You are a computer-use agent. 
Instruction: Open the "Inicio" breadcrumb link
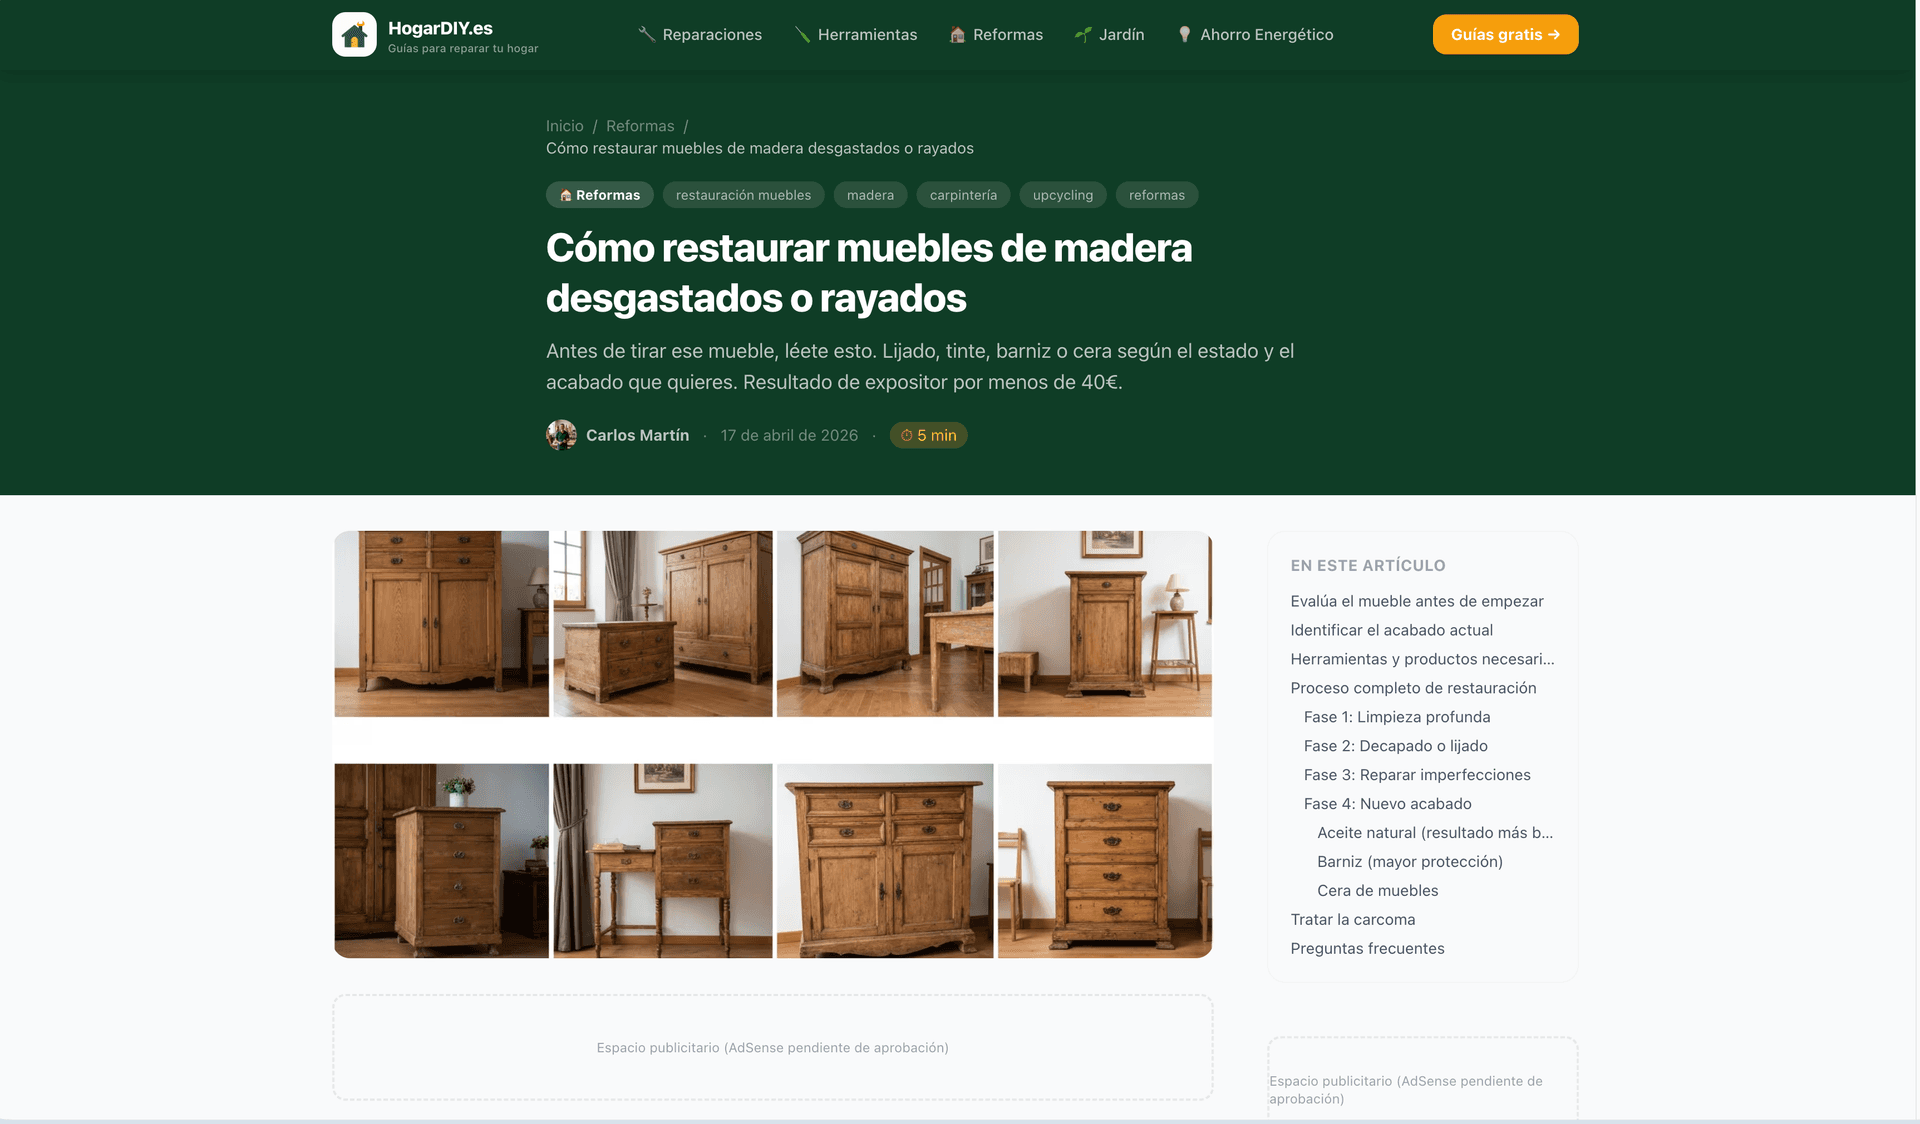tap(565, 126)
